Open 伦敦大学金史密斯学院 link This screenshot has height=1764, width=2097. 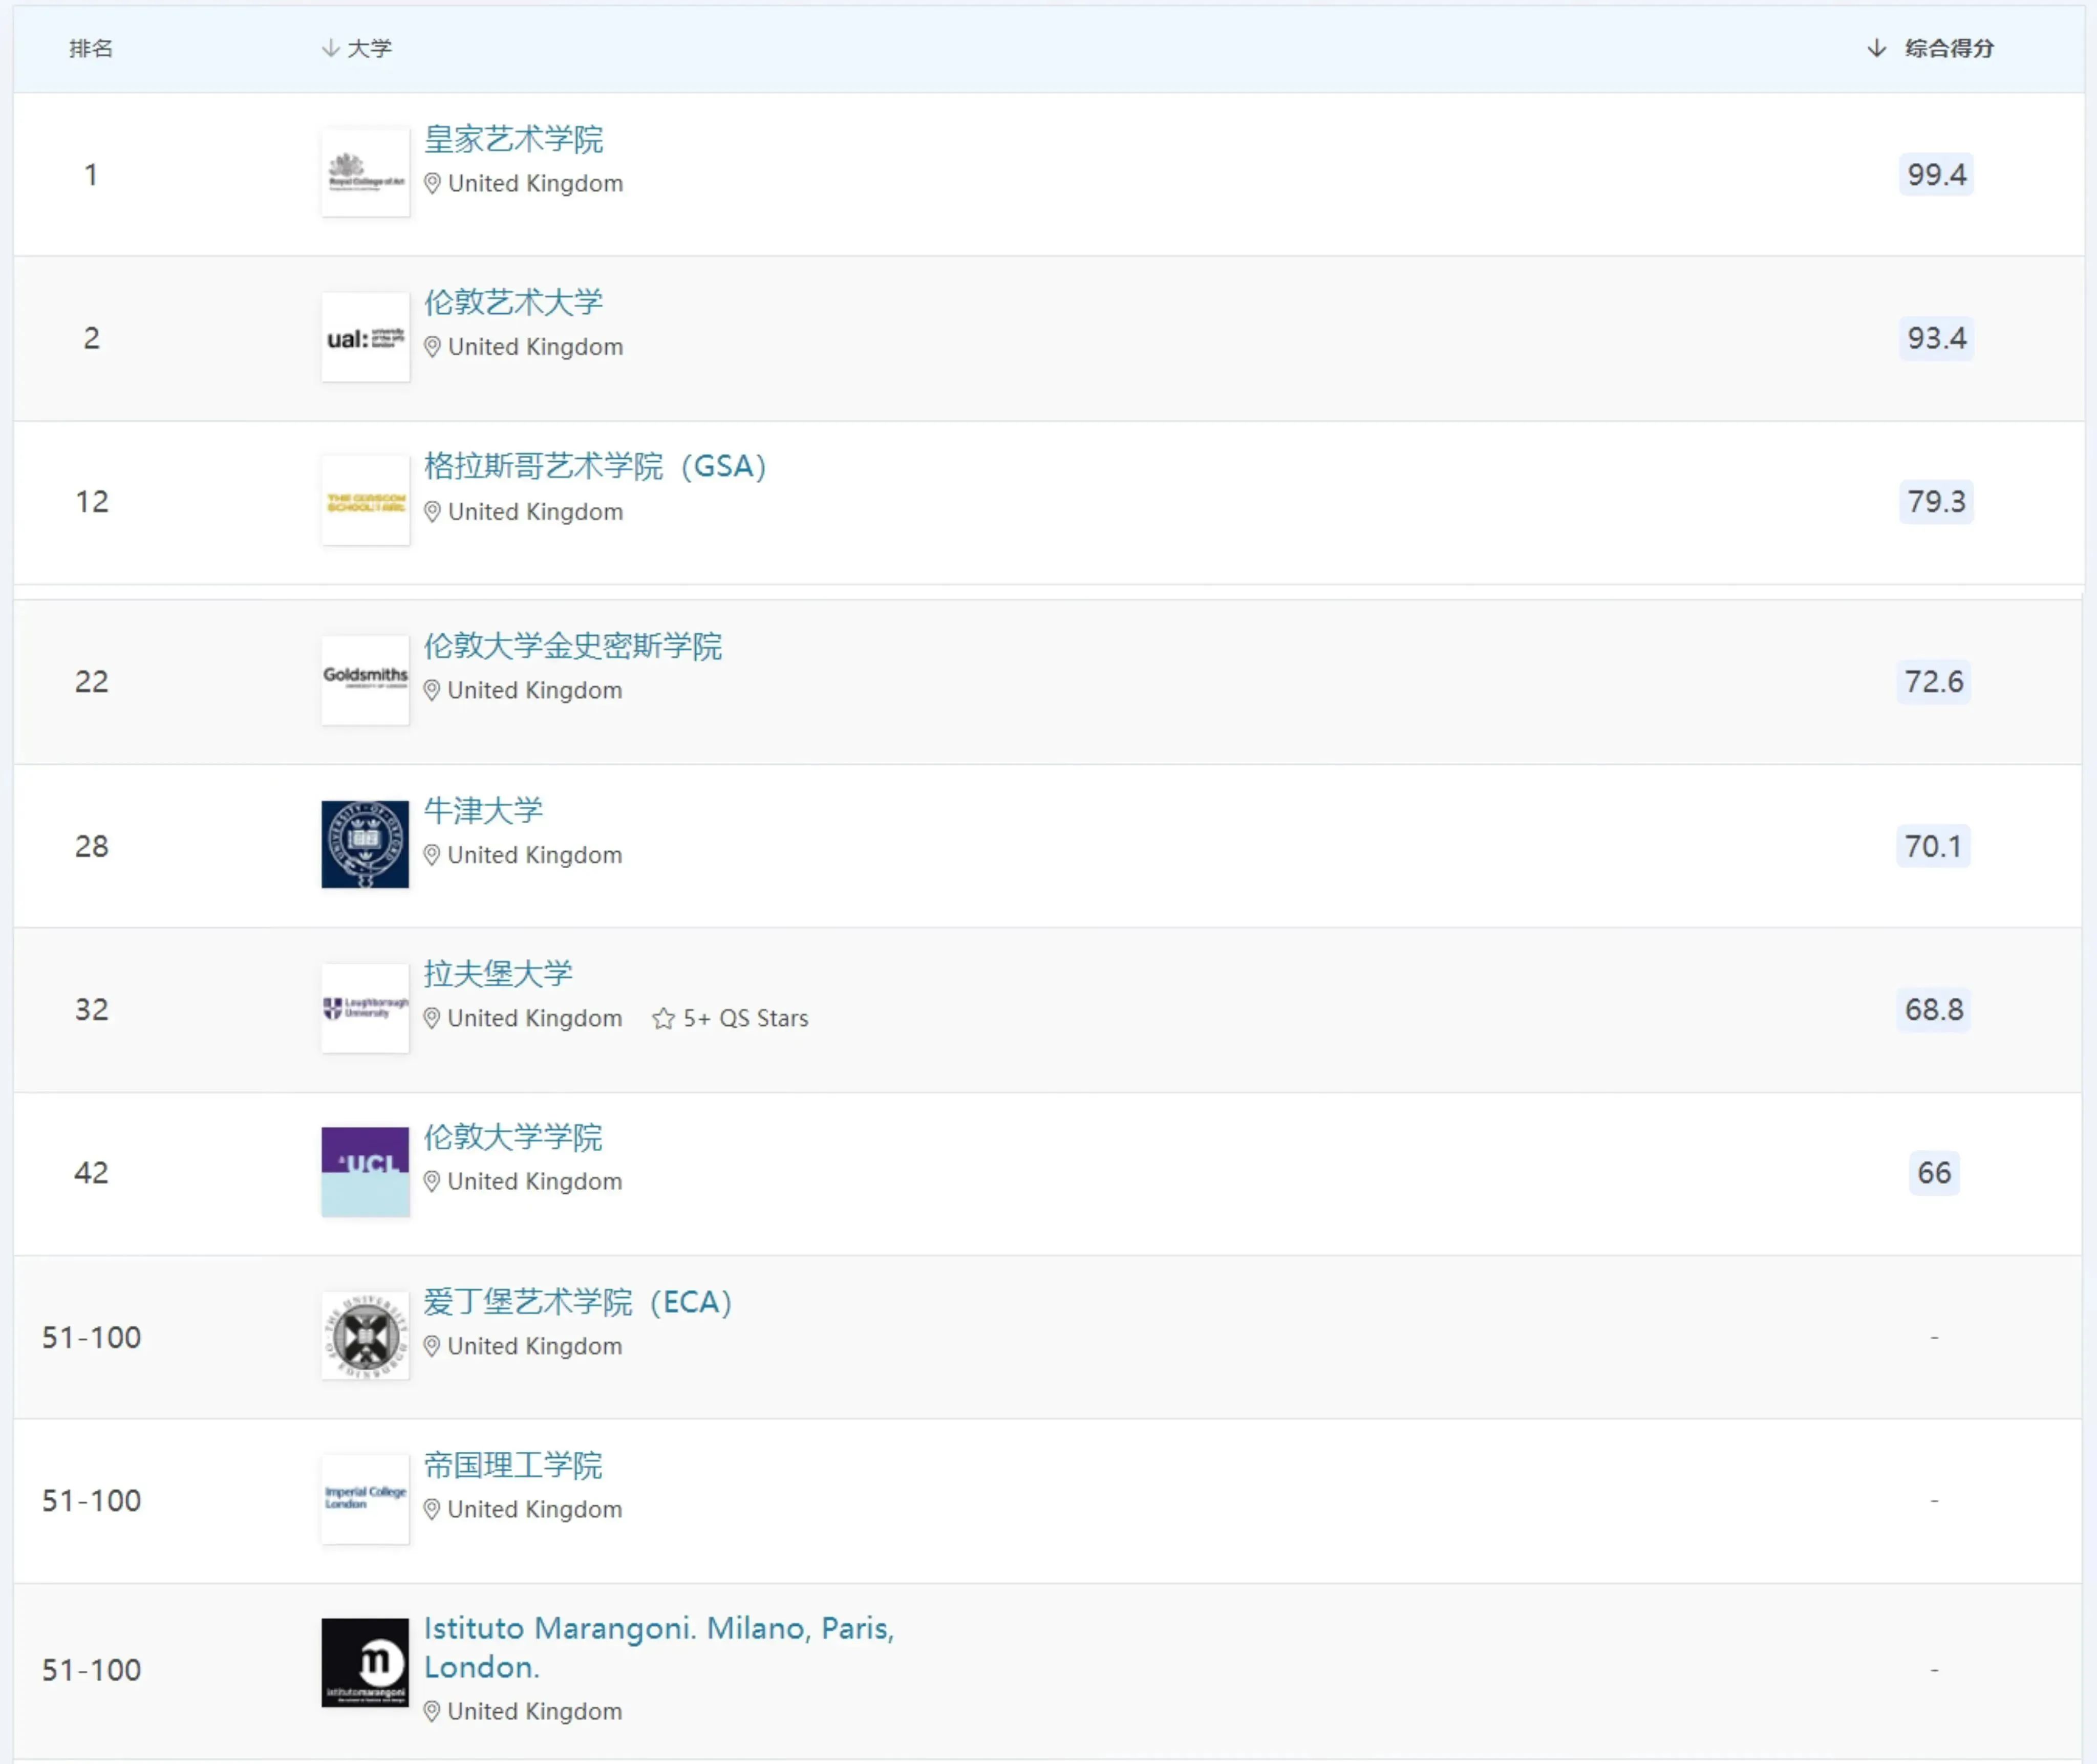pos(572,646)
